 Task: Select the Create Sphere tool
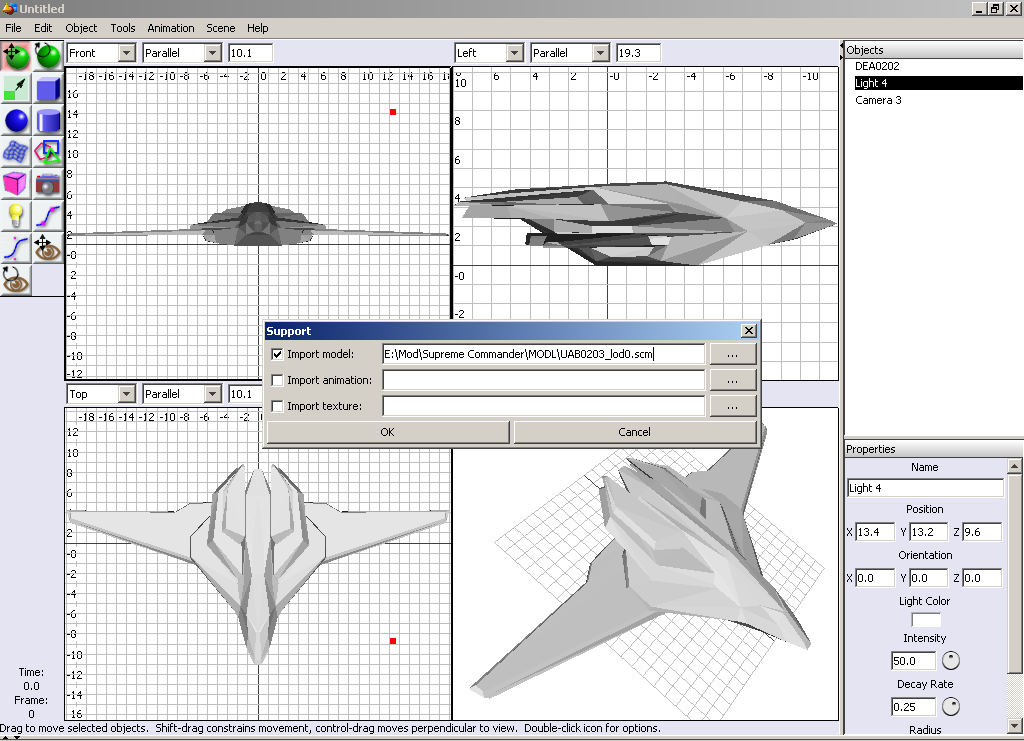pos(16,121)
